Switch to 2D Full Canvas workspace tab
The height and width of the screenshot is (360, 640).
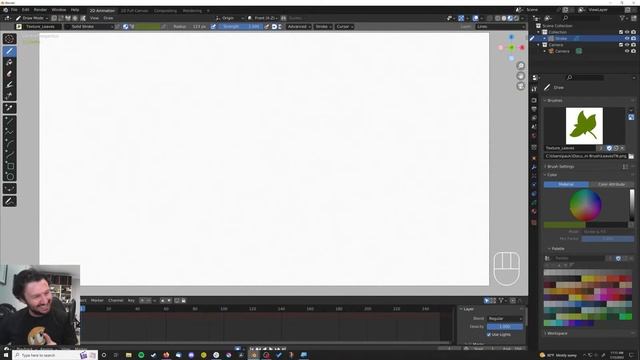tap(134, 11)
